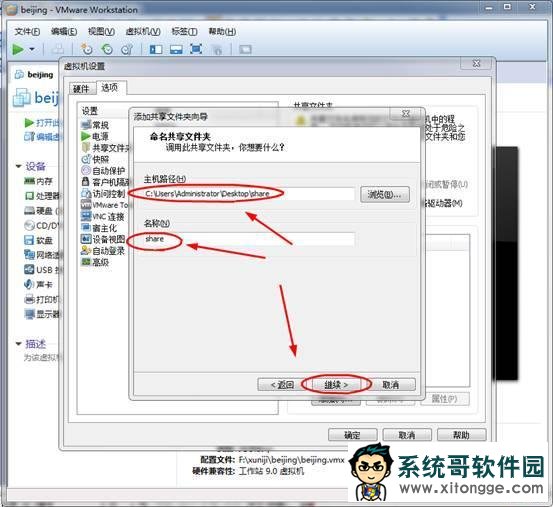
Task: Select 常规 in settings list
Action: [x=95, y=125]
